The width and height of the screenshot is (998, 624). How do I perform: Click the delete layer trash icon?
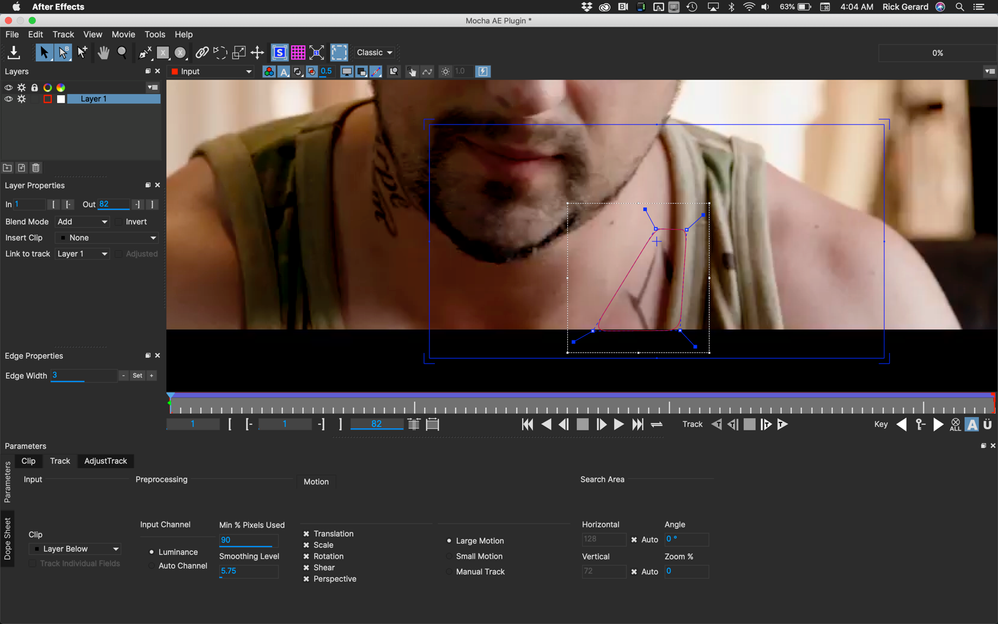36,167
